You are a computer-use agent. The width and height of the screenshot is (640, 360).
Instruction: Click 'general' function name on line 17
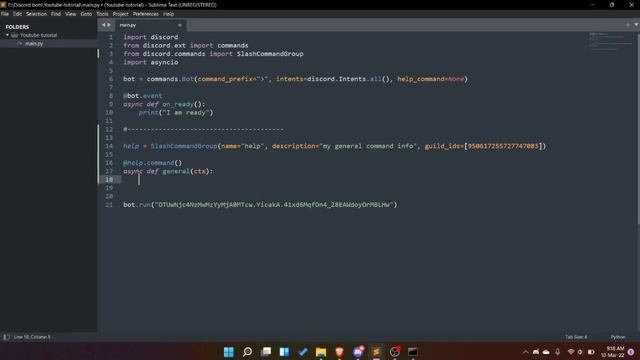176,171
